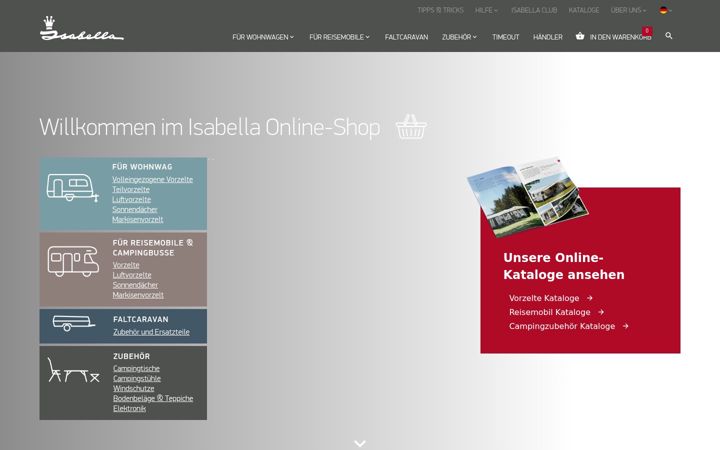Open Tipps & Tricks in top bar
Viewport: 720px width, 450px height.
[440, 10]
